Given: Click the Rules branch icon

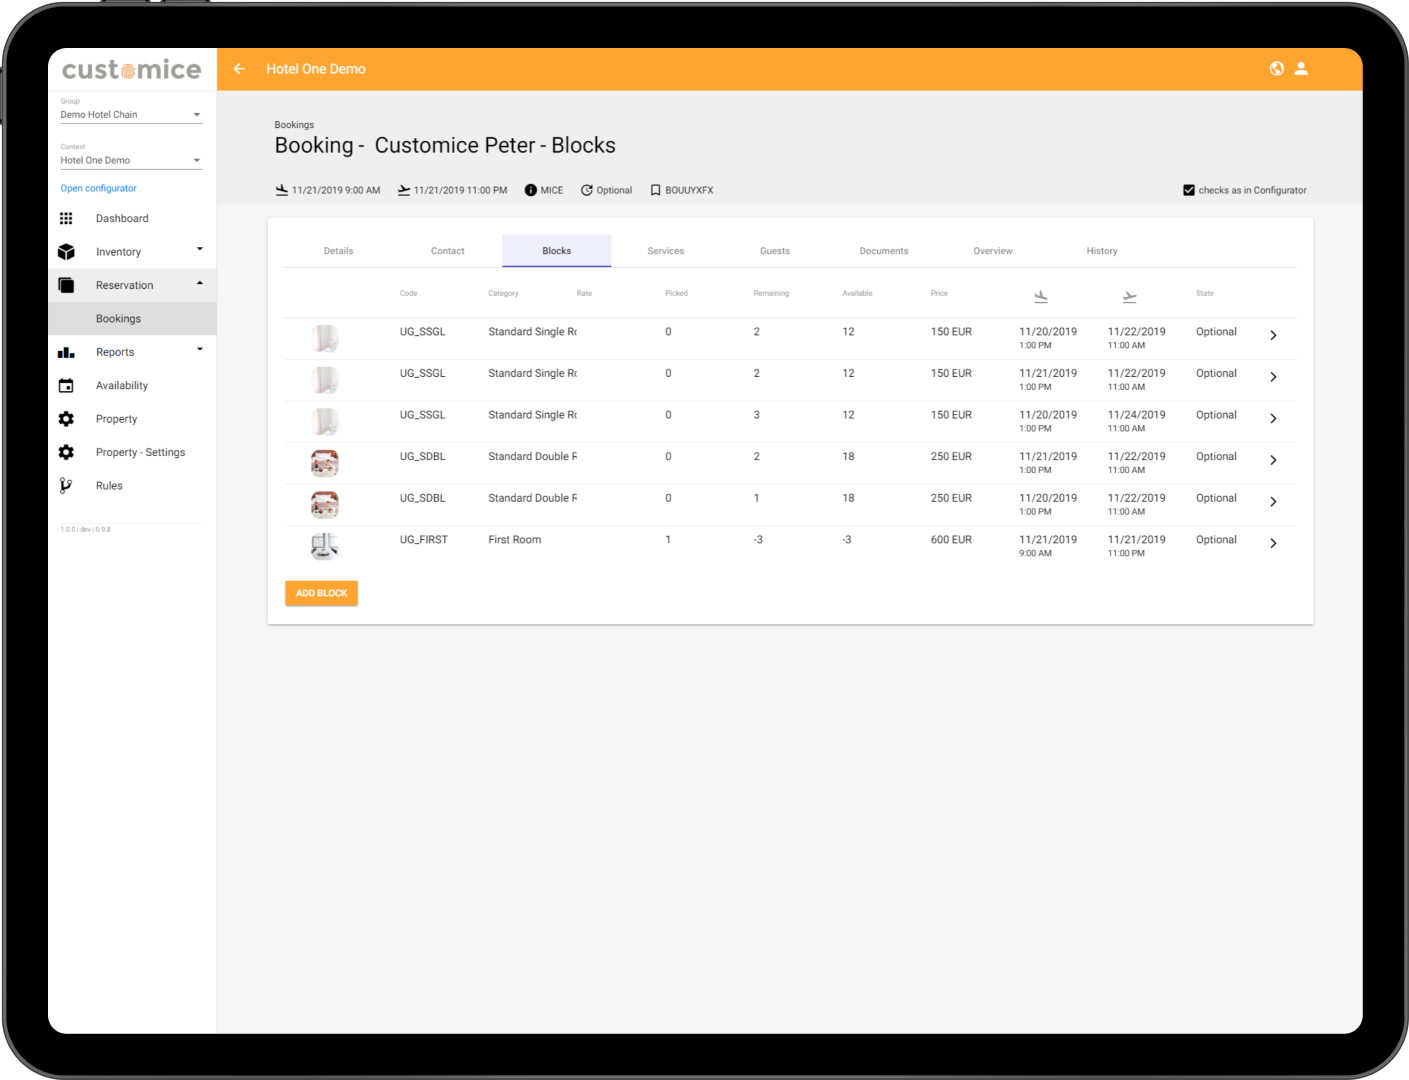Looking at the screenshot, I should [x=66, y=486].
